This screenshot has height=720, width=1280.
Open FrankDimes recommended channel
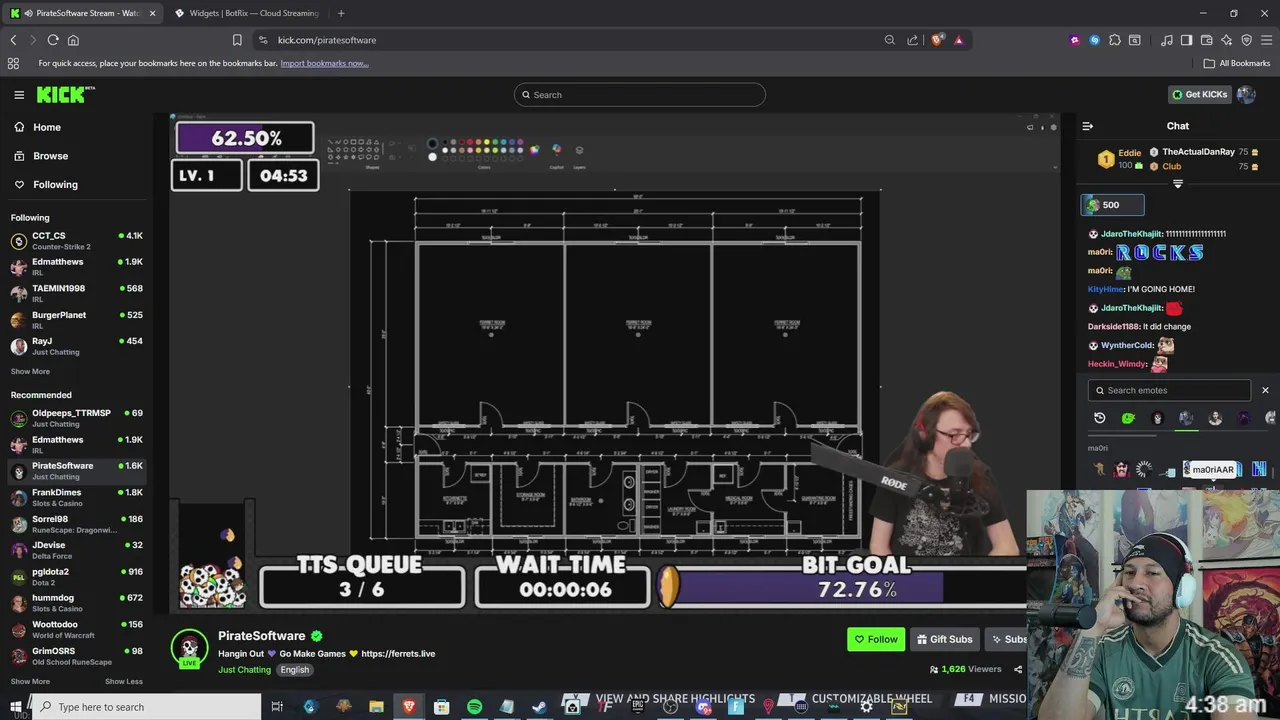[x=77, y=497]
